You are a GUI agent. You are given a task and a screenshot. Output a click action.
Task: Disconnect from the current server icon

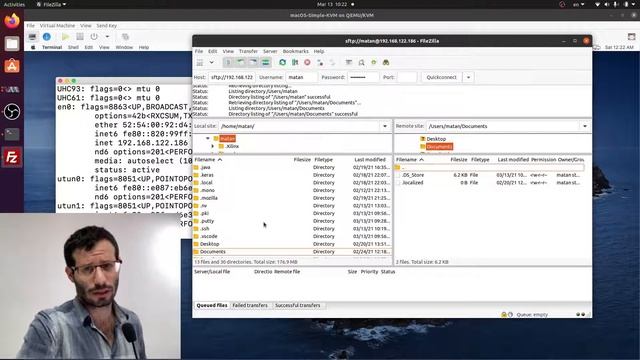click(x=320, y=62)
